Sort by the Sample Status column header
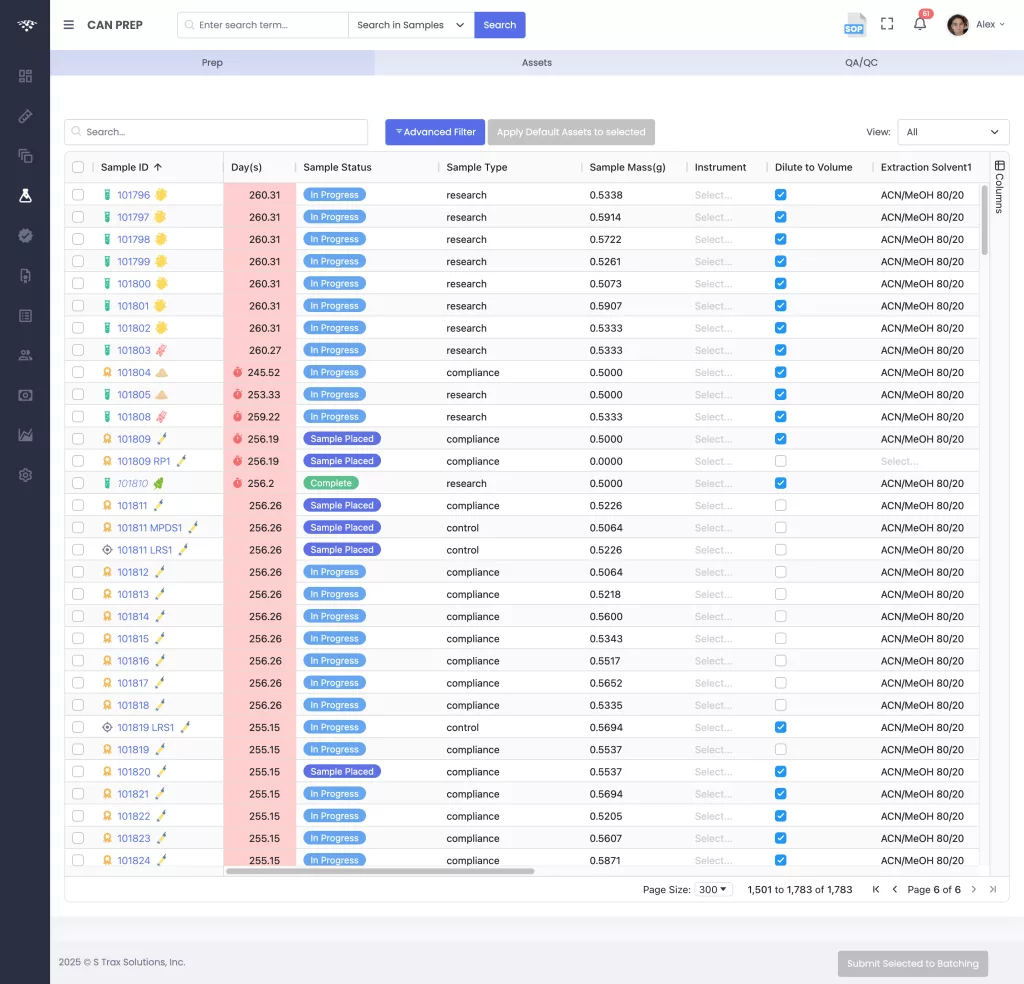 click(337, 167)
